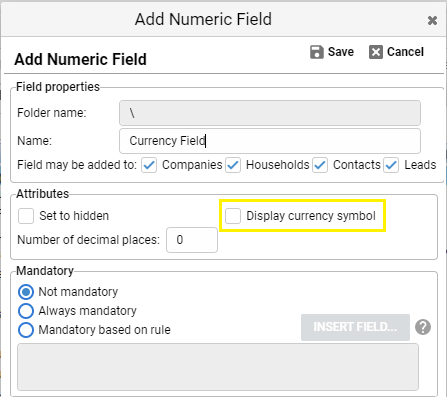Screen dimensions: 447x397
Task: Enable the Set to hidden checkbox
Action: (26, 216)
